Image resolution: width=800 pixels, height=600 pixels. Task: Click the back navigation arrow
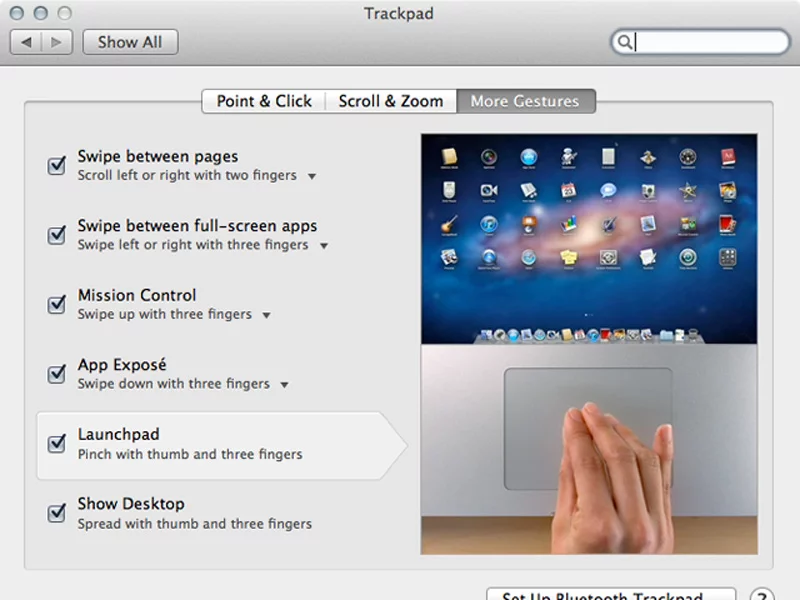tap(25, 42)
